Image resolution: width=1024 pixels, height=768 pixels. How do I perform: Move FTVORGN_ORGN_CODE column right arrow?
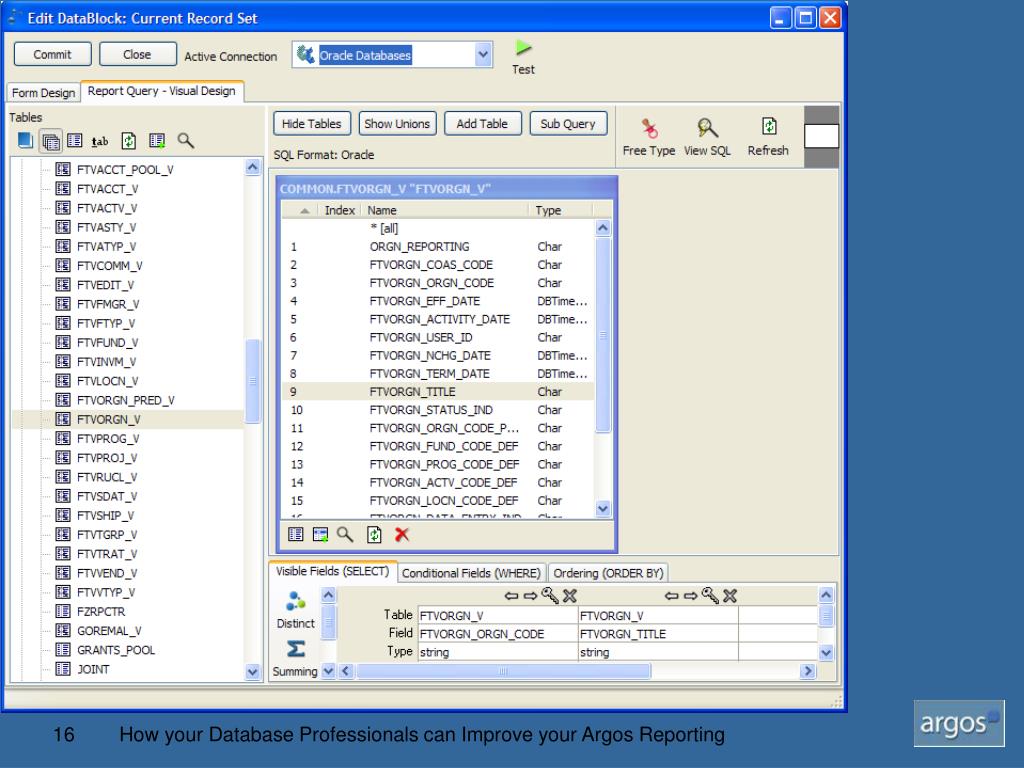(530, 596)
